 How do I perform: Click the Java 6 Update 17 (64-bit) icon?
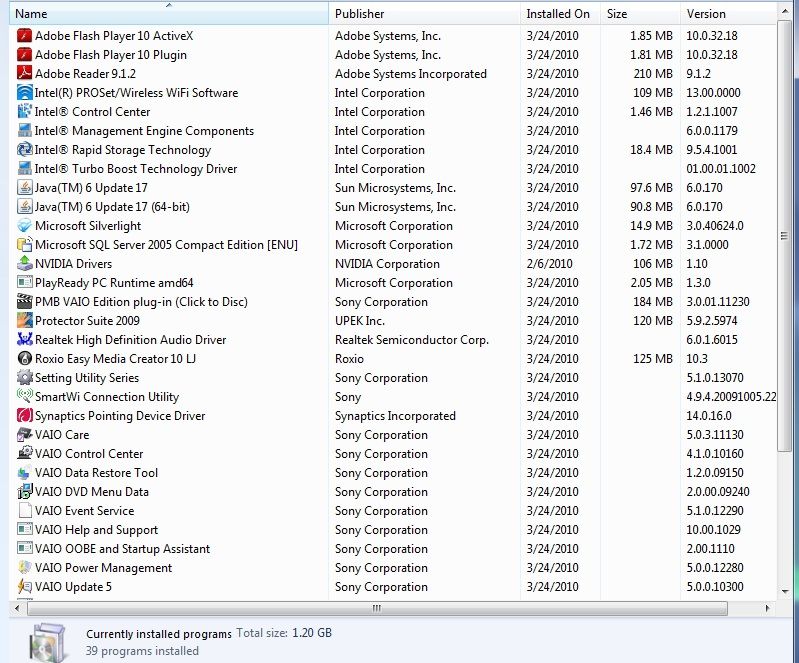click(x=24, y=207)
